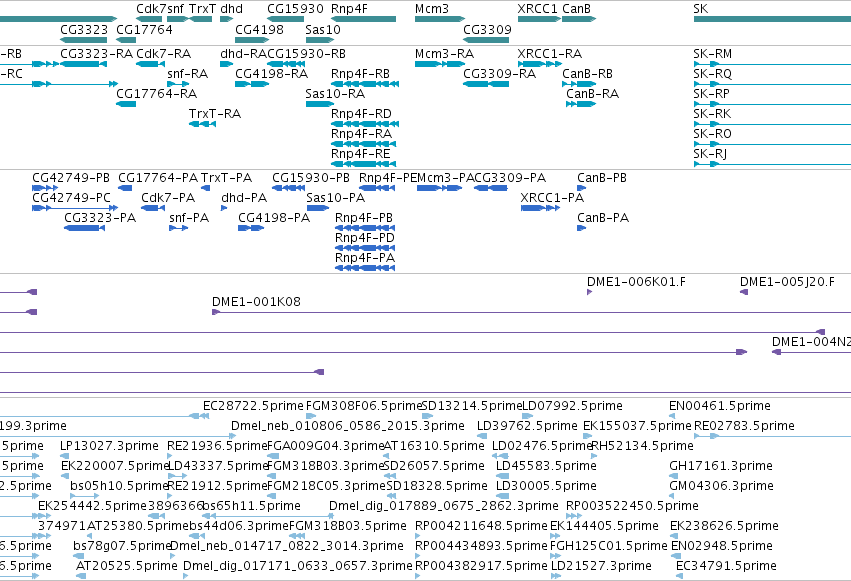The height and width of the screenshot is (581, 851).
Task: Click transcript SK-RJ
Action: [x=772, y=164]
